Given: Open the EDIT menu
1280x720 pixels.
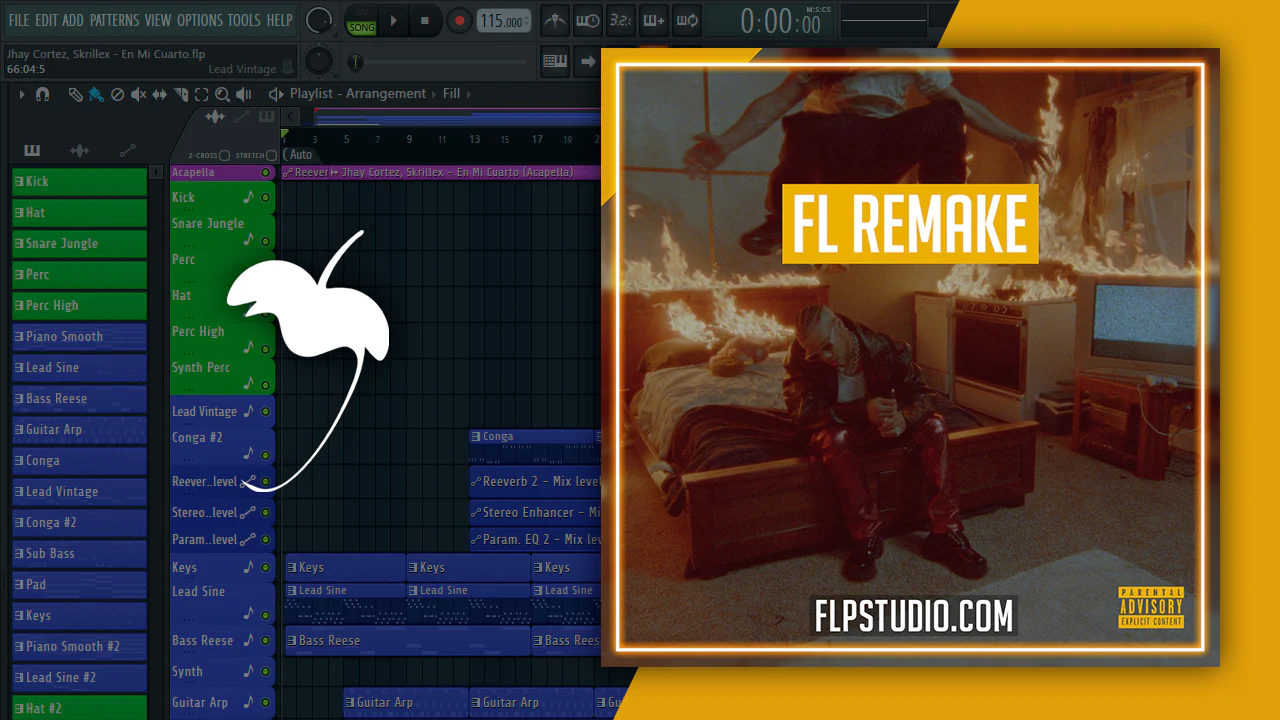Looking at the screenshot, I should [46, 20].
